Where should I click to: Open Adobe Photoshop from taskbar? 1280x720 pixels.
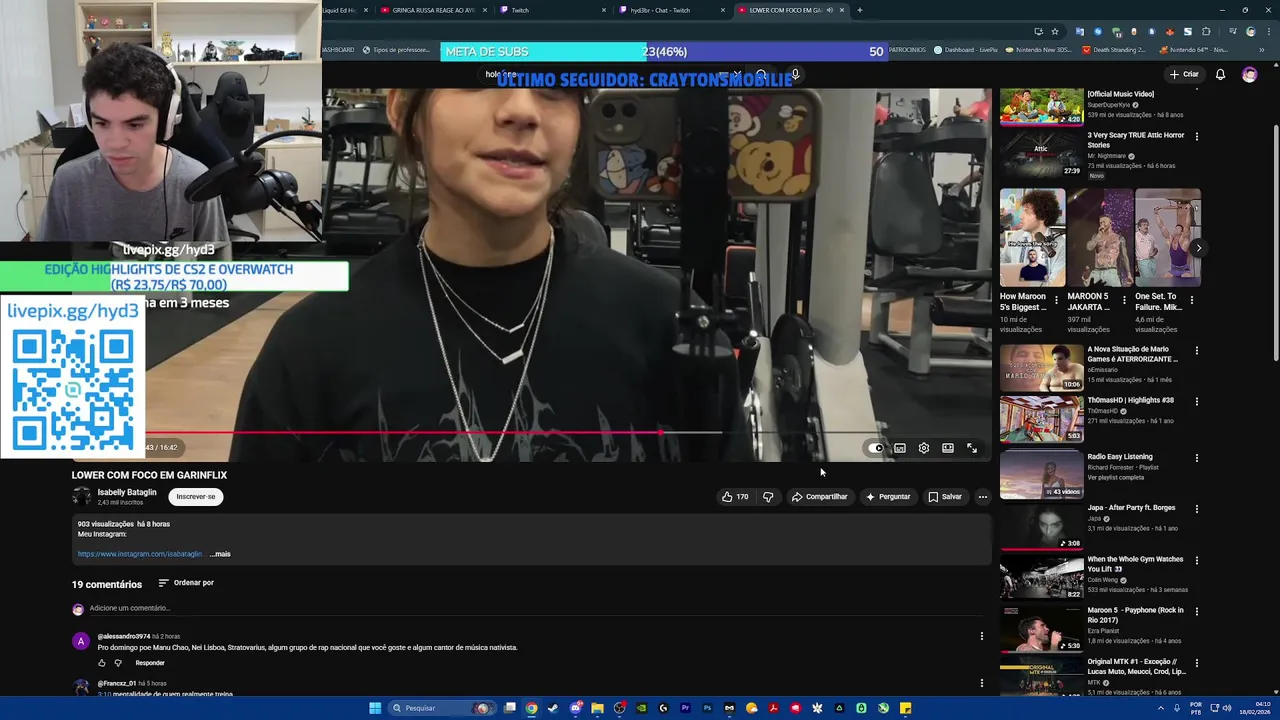click(x=707, y=708)
